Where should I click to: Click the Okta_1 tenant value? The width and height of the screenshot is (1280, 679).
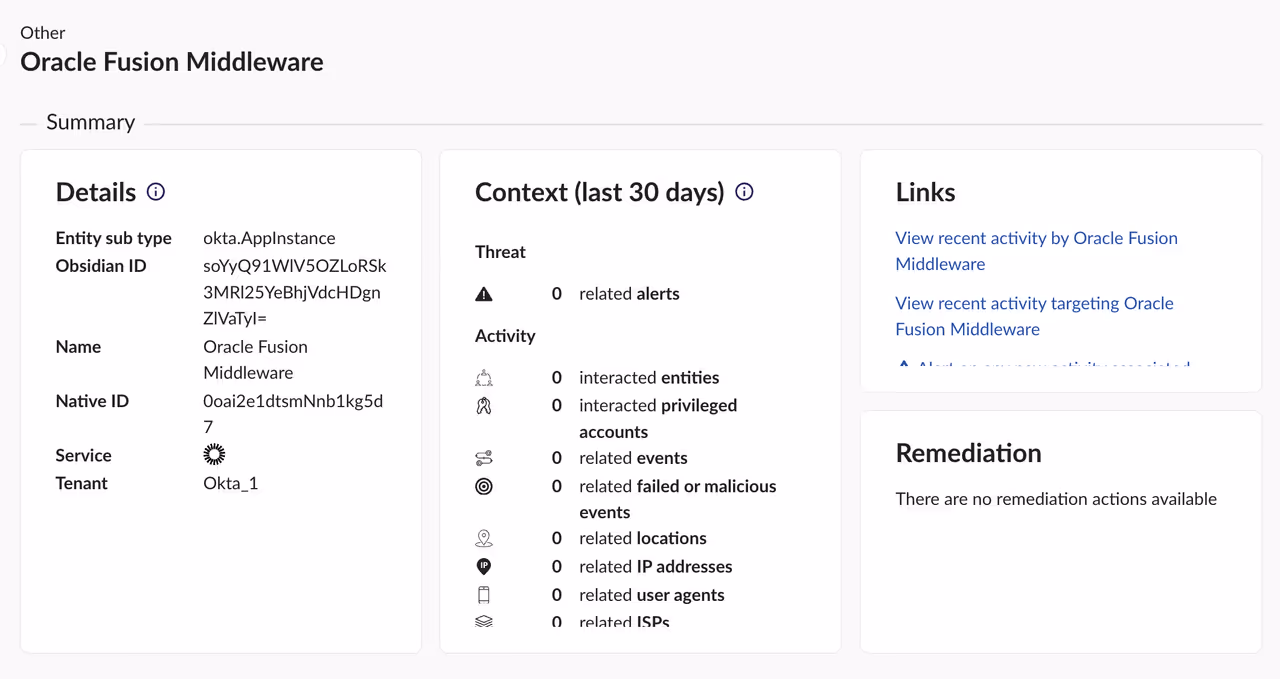pos(231,483)
